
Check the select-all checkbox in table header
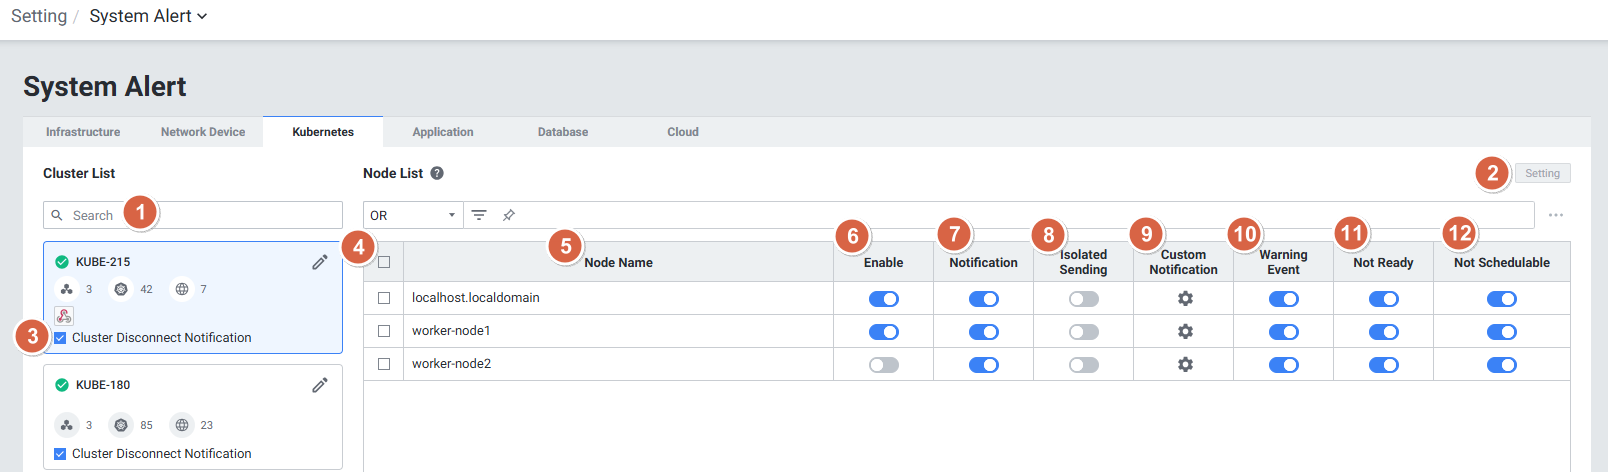pyautogui.click(x=384, y=262)
